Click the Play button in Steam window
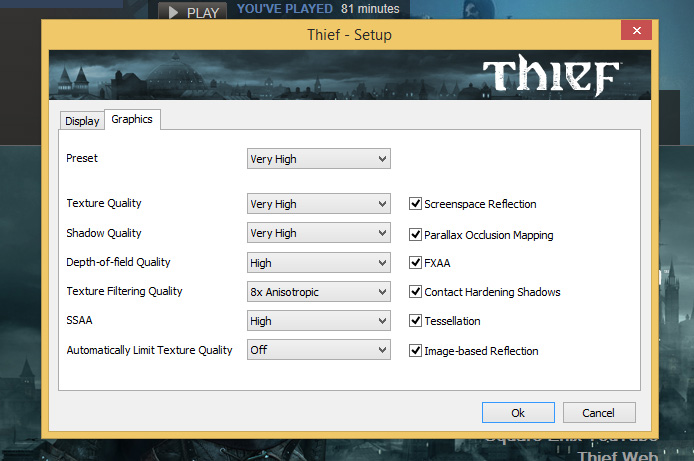 (x=193, y=11)
